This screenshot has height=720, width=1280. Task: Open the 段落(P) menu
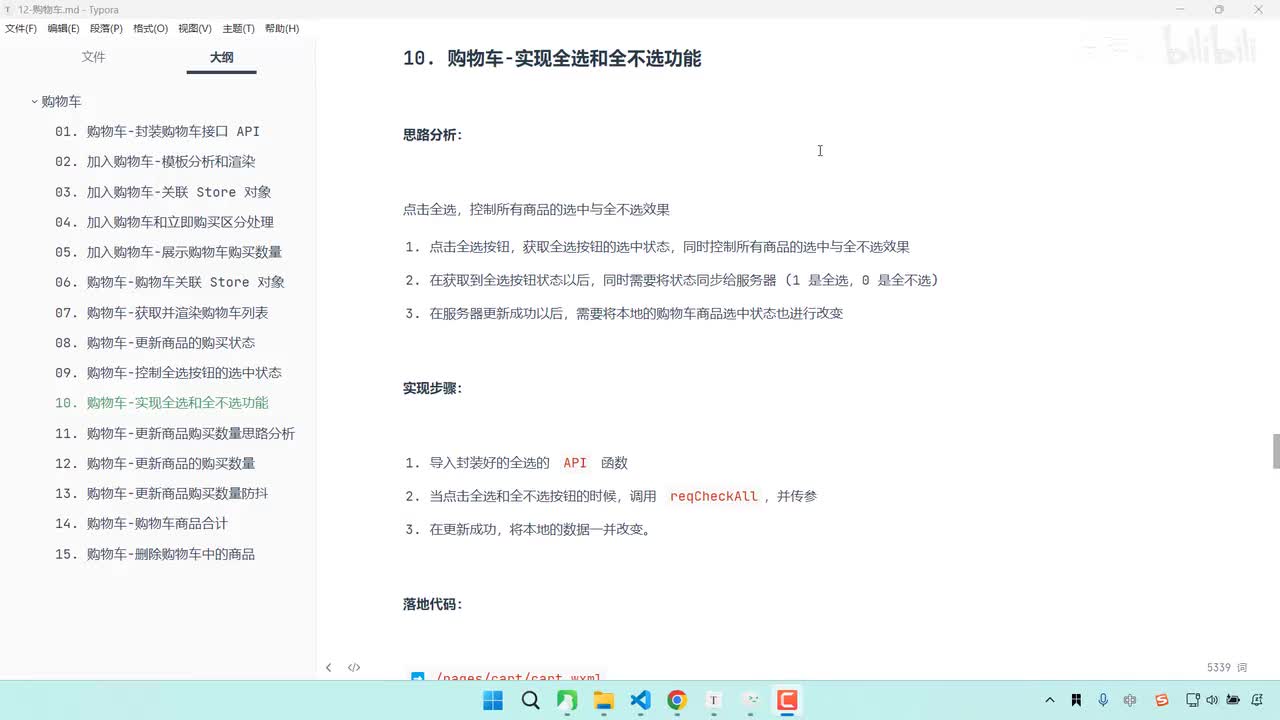tap(106, 29)
